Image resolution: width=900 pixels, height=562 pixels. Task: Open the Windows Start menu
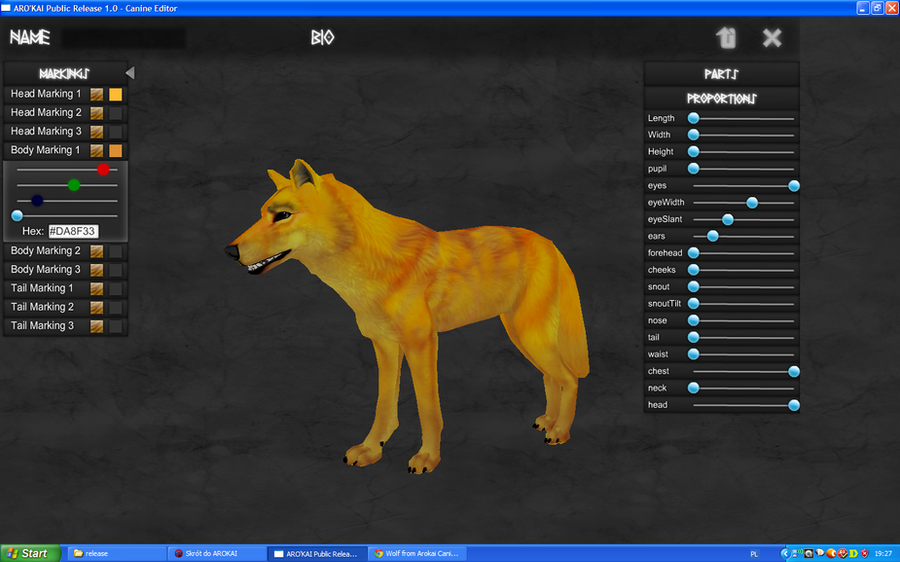[30, 553]
